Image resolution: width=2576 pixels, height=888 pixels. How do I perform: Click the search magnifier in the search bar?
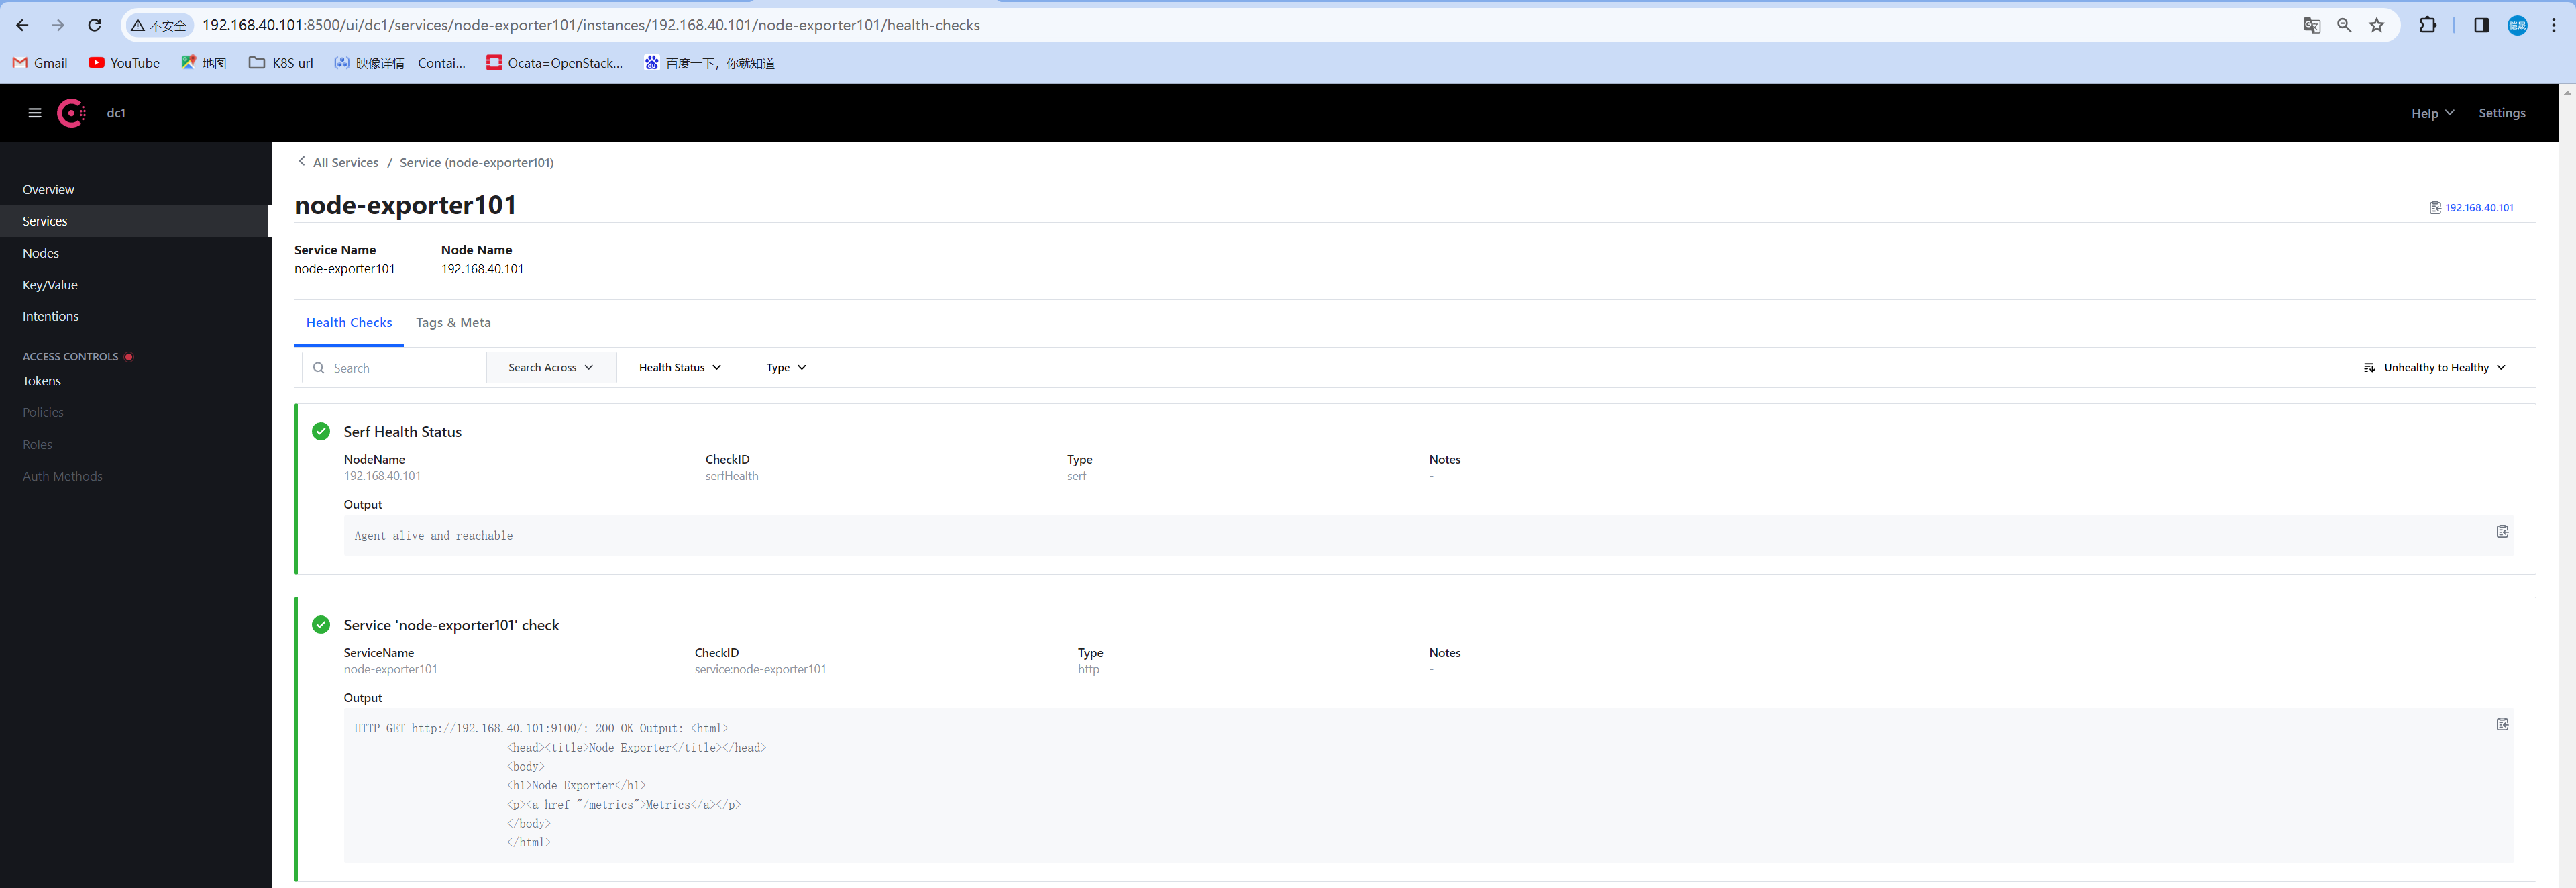coord(319,367)
